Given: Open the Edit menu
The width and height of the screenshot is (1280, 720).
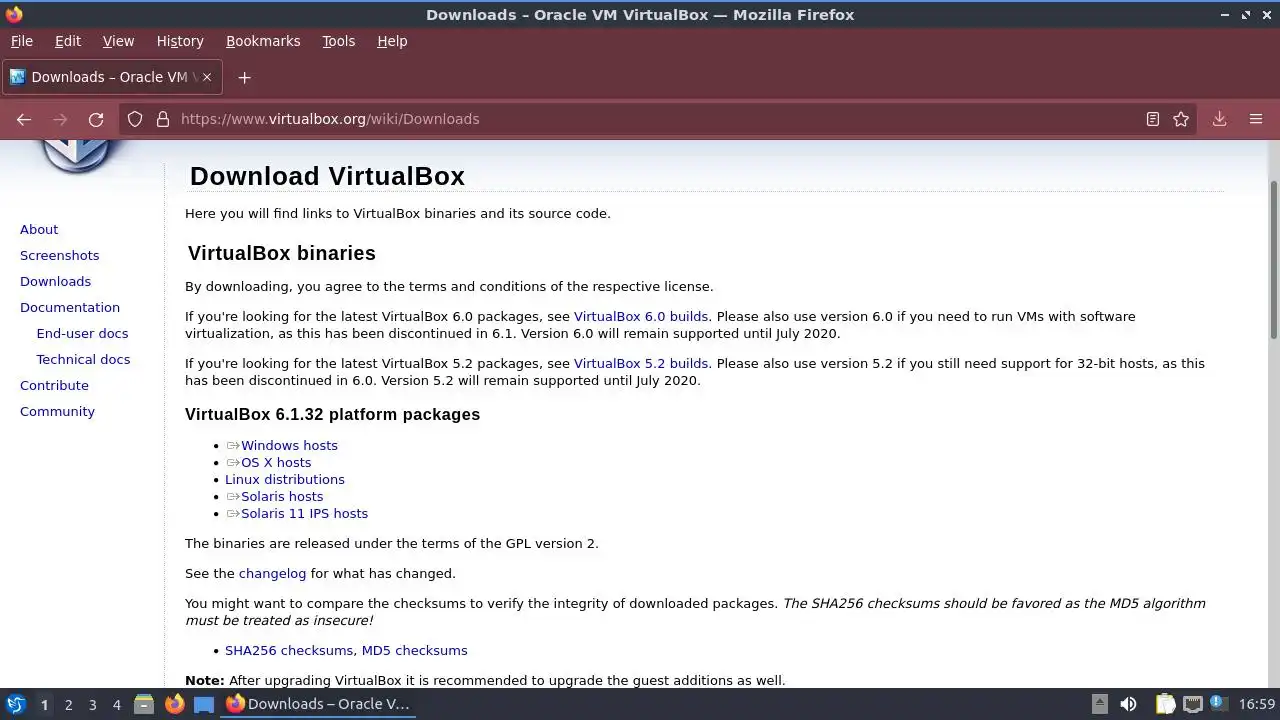Looking at the screenshot, I should 68,41.
